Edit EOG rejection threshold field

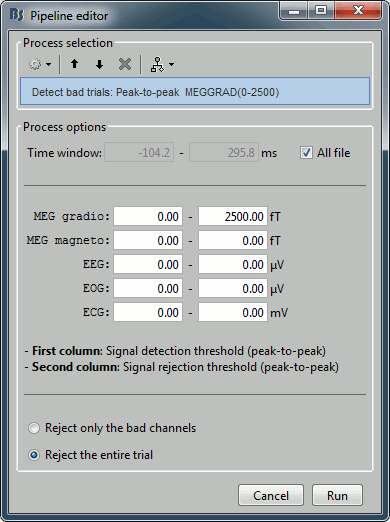coord(233,288)
